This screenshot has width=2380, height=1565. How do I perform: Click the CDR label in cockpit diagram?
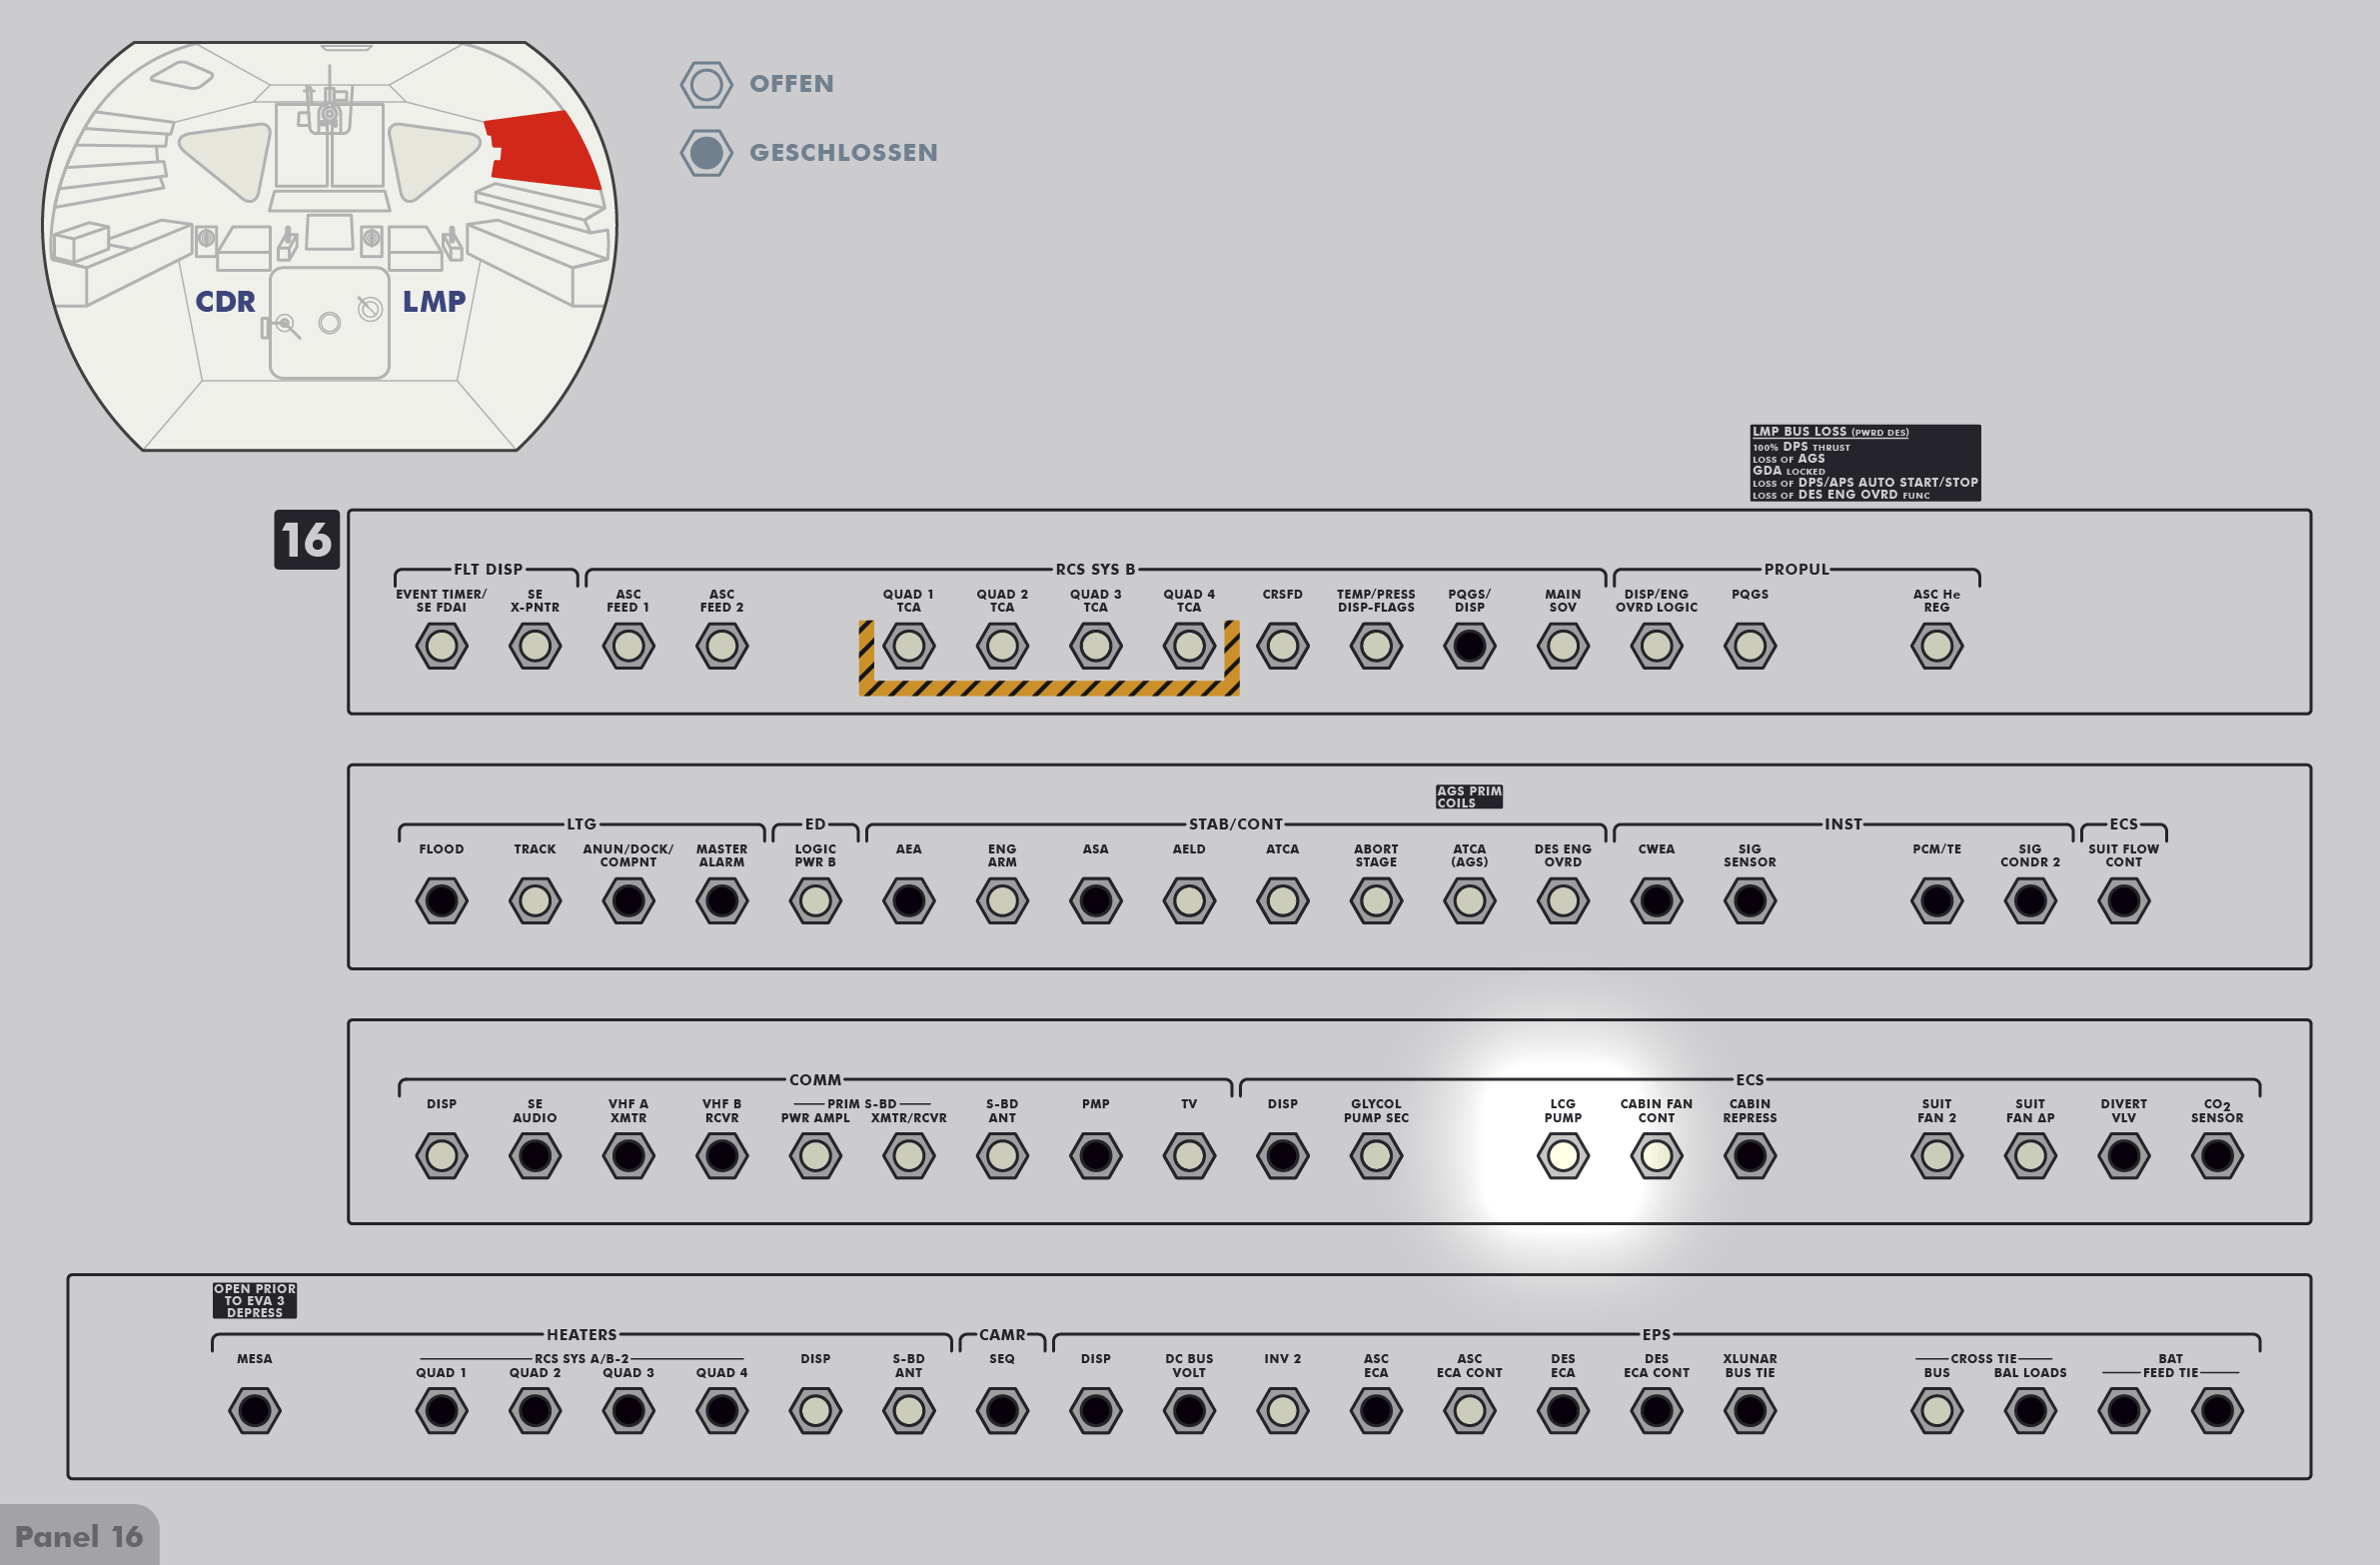[225, 301]
